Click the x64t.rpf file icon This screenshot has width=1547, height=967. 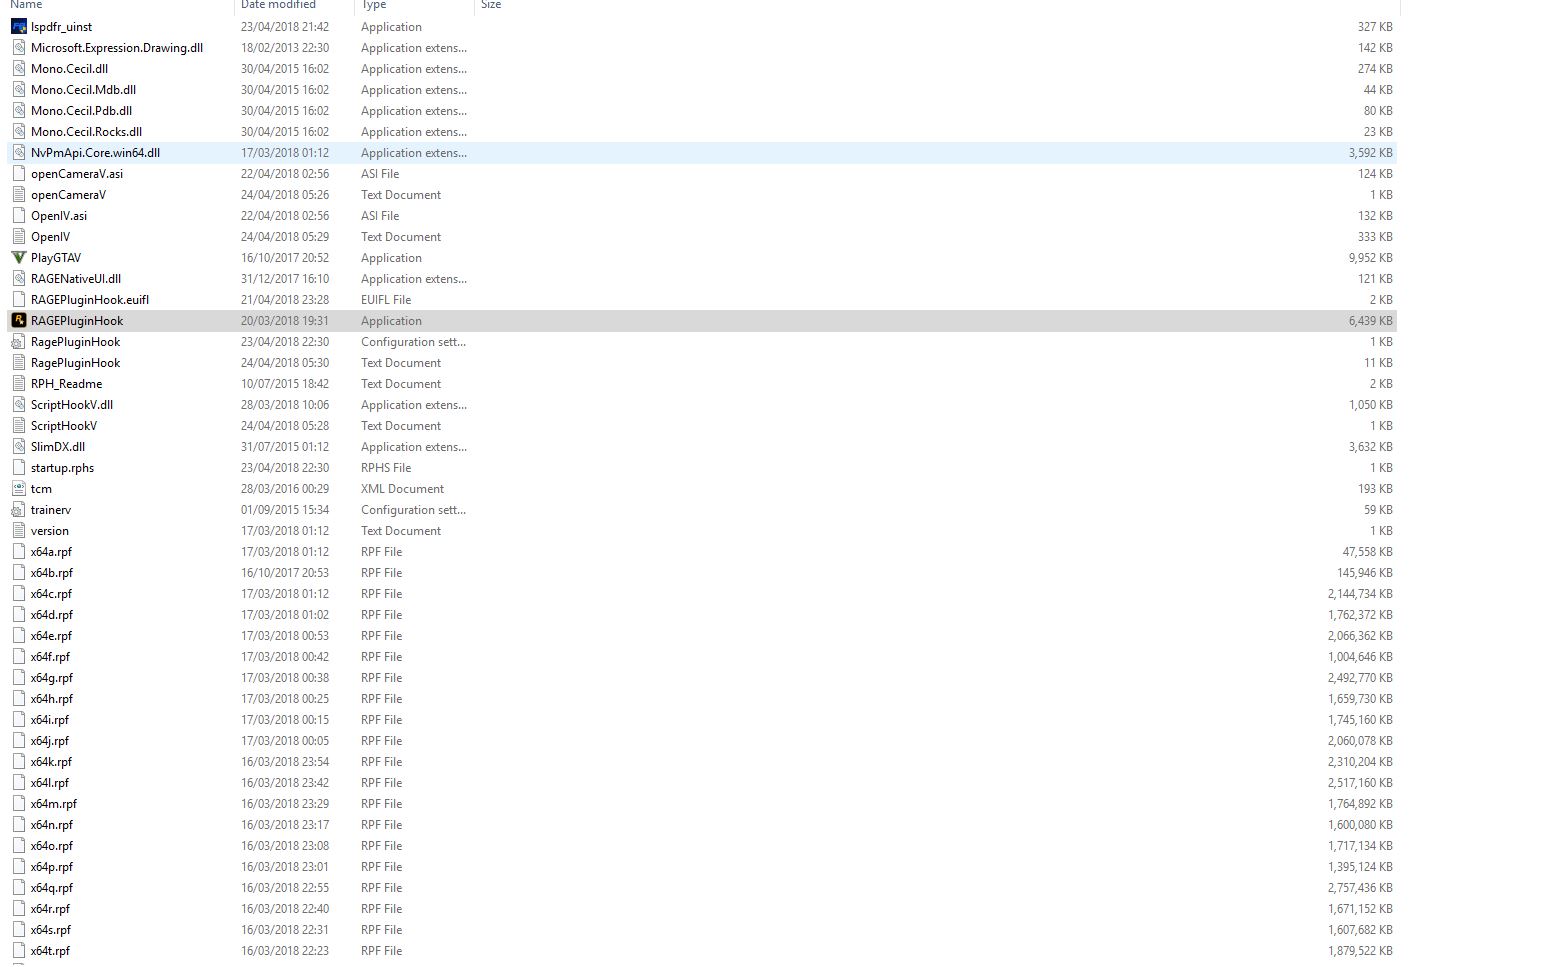[19, 951]
